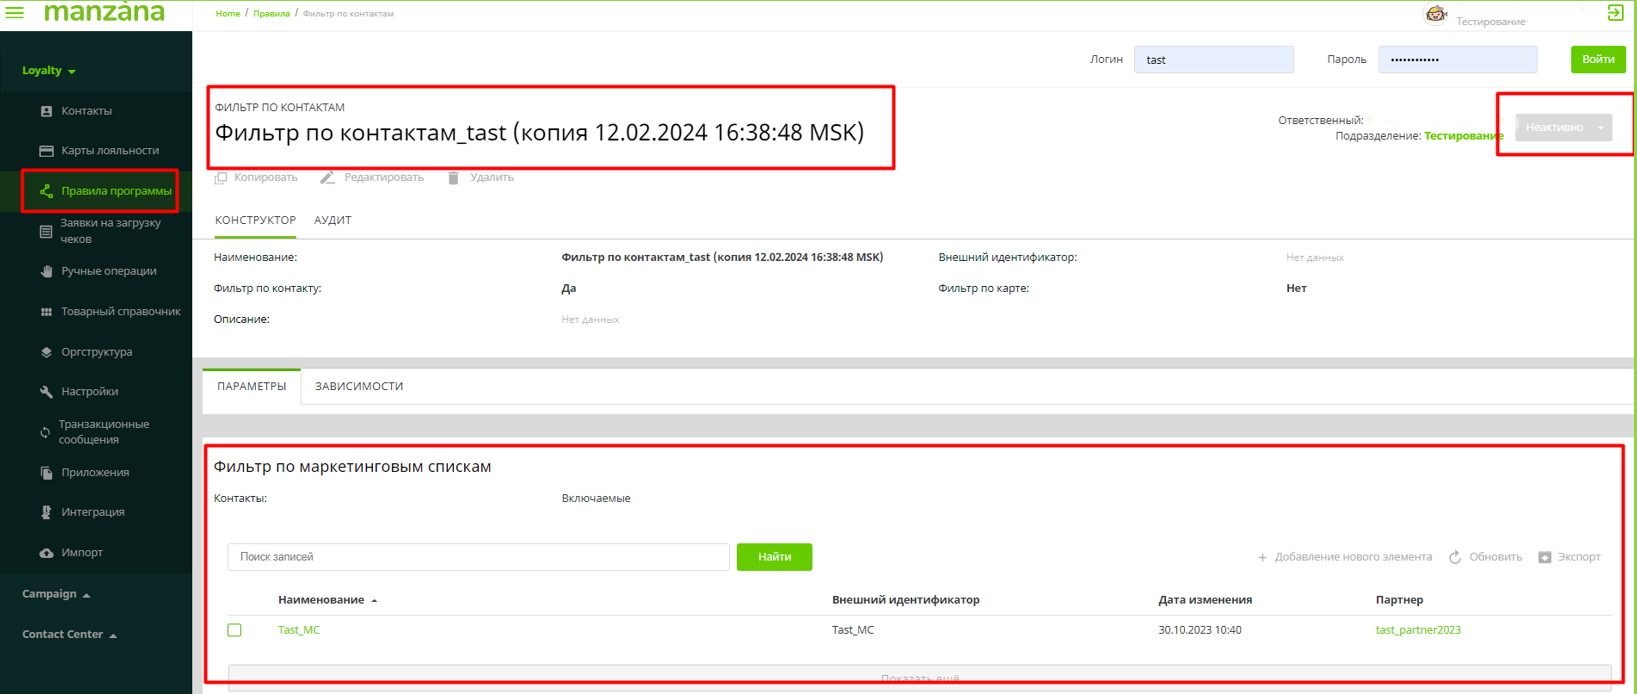The height and width of the screenshot is (694, 1637).
Task: Open the ЗАВИСИМОСТИ tab
Action: click(359, 386)
